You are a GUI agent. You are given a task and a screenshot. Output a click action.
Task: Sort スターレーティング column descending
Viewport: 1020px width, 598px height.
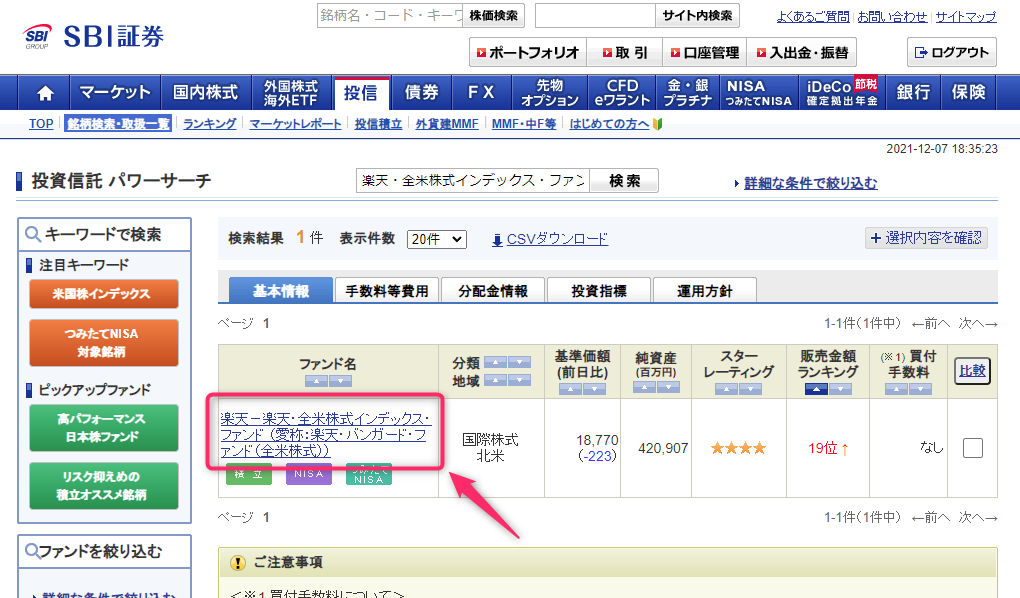pyautogui.click(x=750, y=389)
